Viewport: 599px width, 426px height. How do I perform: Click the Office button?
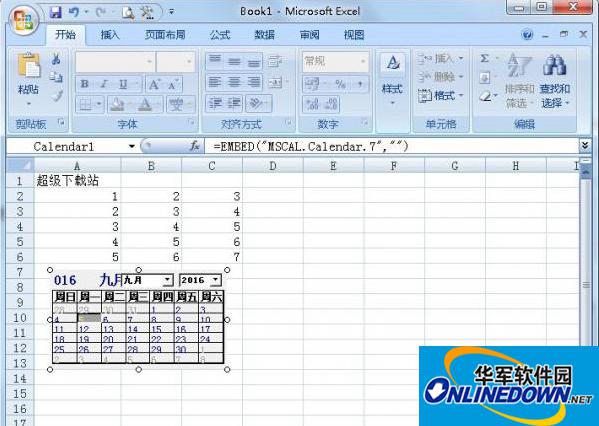pos(24,20)
